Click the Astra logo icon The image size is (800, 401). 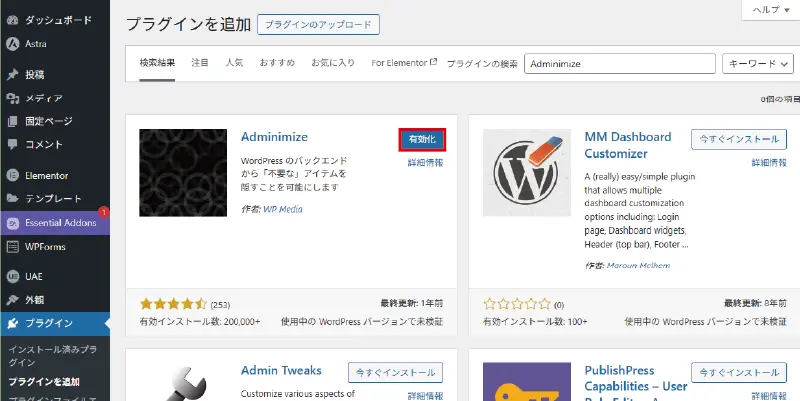click(x=13, y=44)
